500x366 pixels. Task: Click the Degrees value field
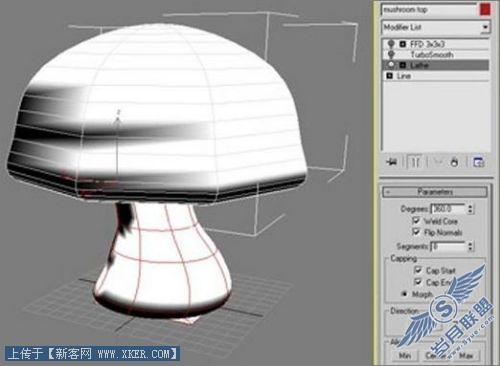point(448,209)
